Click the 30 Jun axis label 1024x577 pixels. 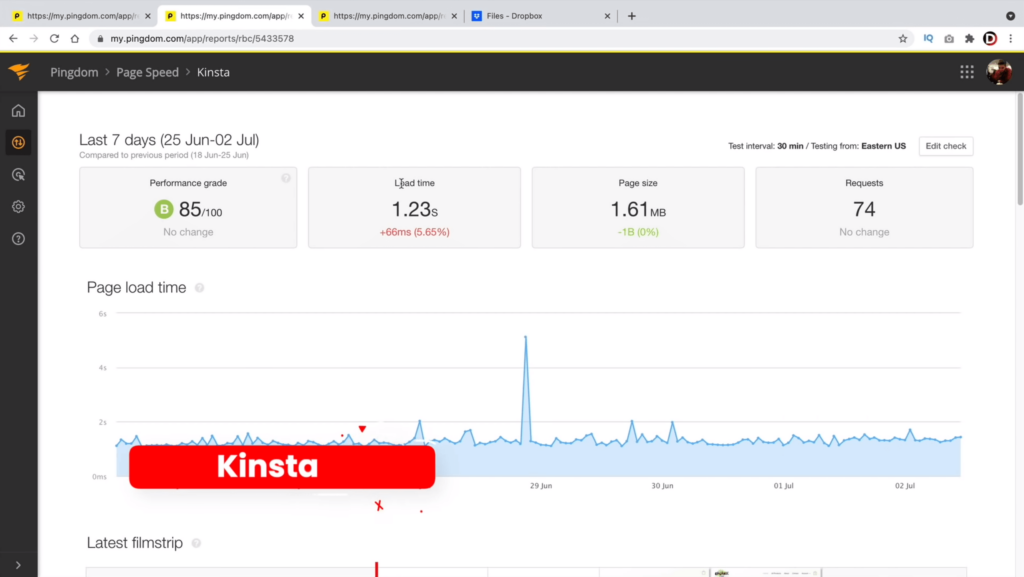click(662, 486)
